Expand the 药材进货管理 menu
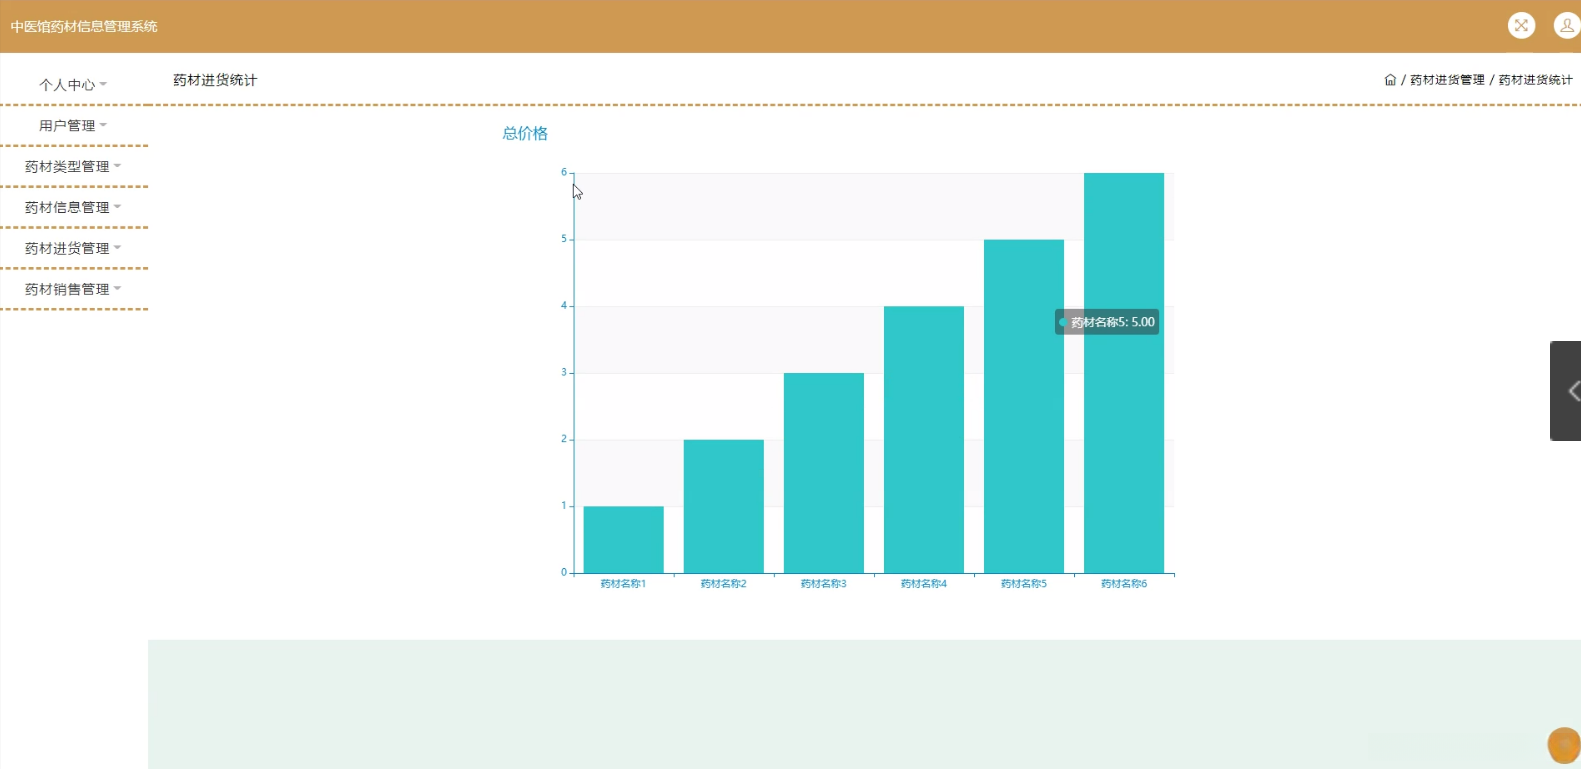Screen dimensions: 1581x769 pyautogui.click(x=73, y=249)
